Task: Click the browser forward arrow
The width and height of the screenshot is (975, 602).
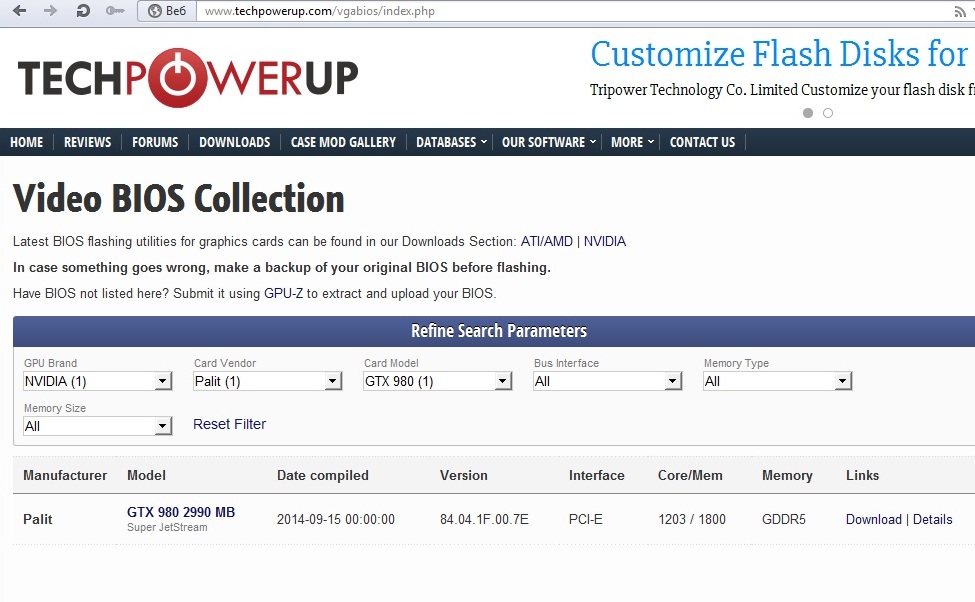Action: (x=50, y=11)
